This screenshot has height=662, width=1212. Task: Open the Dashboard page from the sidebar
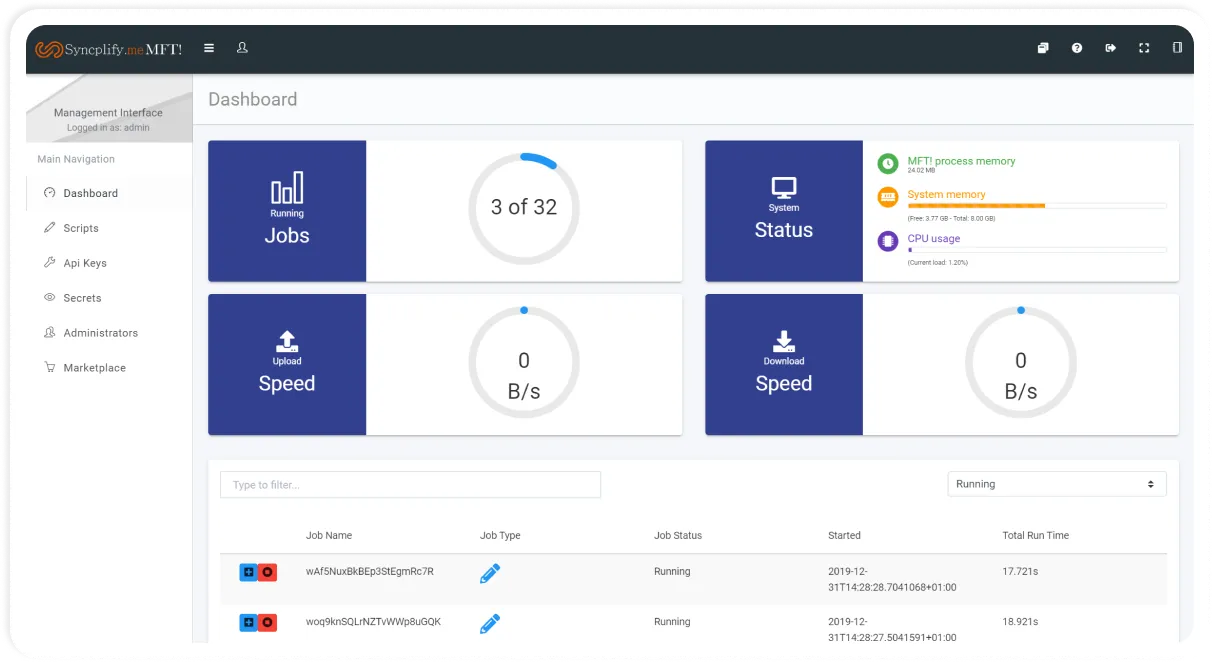point(89,193)
